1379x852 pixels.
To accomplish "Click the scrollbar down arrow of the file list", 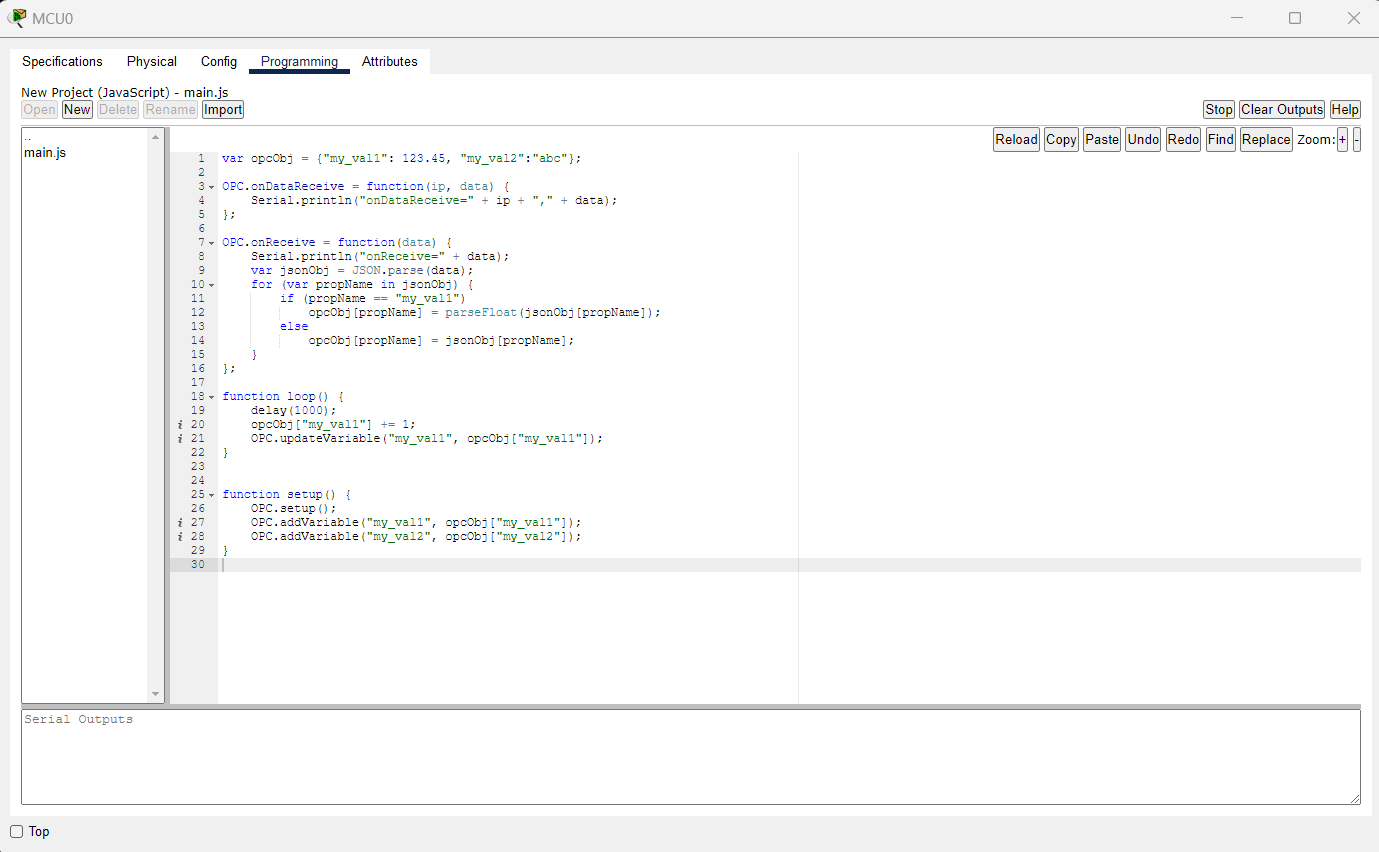I will 156,693.
